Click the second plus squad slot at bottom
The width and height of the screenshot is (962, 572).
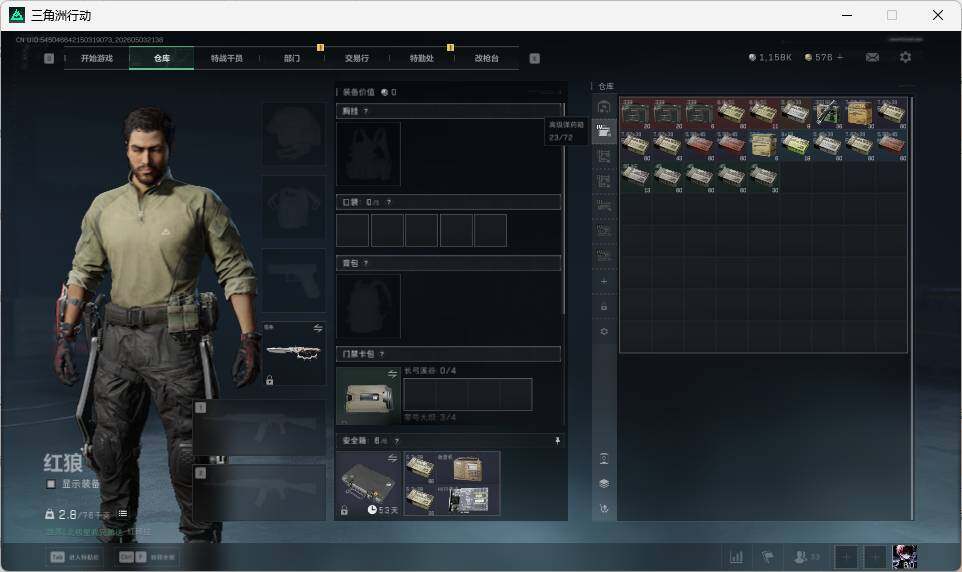coord(875,557)
